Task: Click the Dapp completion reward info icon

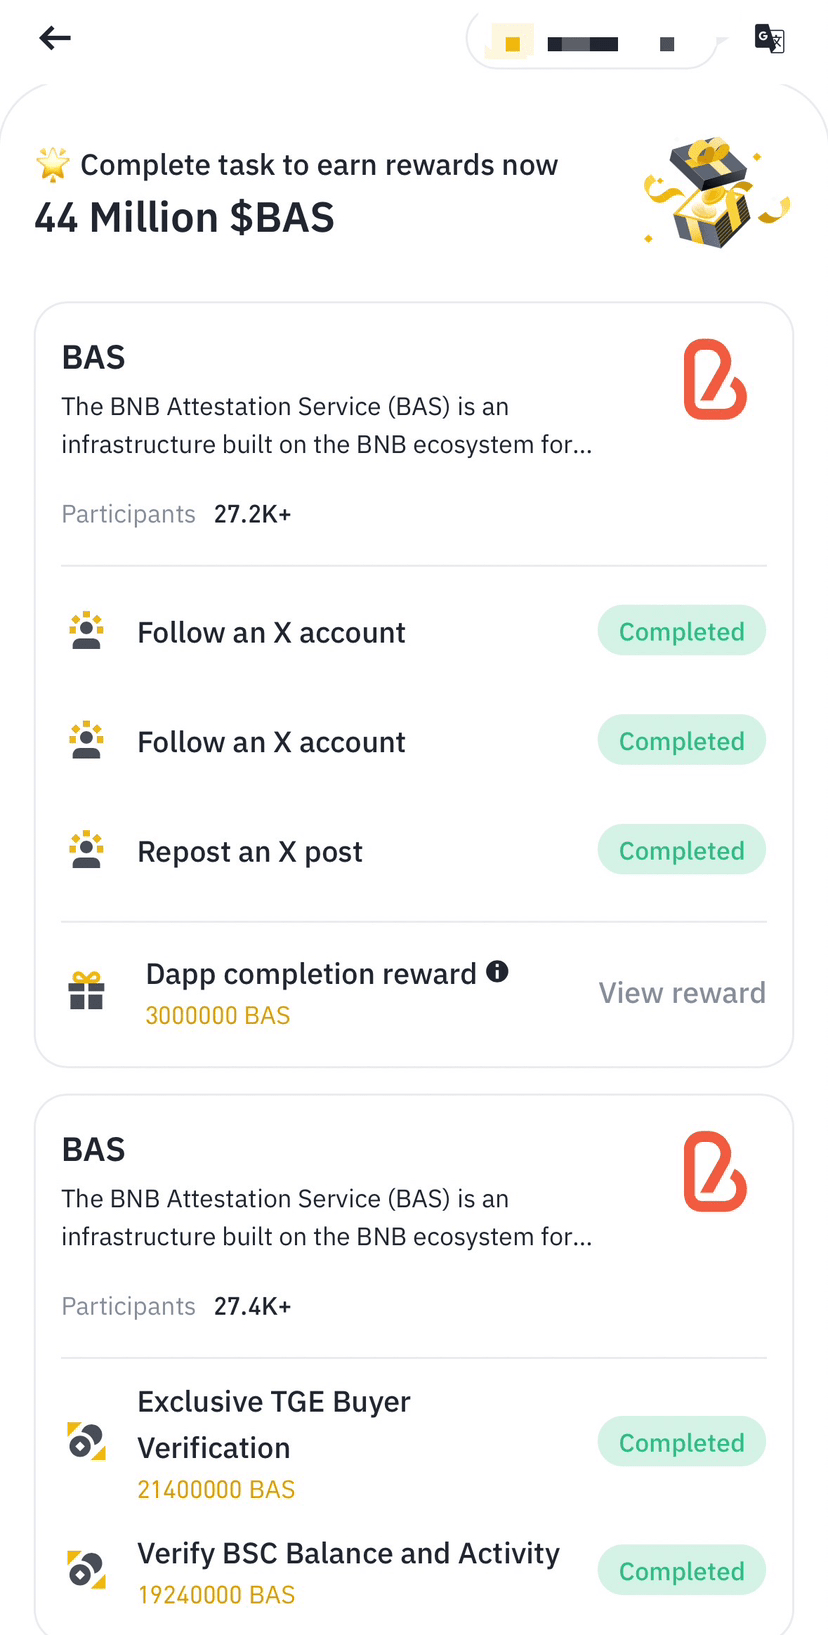Action: 497,971
